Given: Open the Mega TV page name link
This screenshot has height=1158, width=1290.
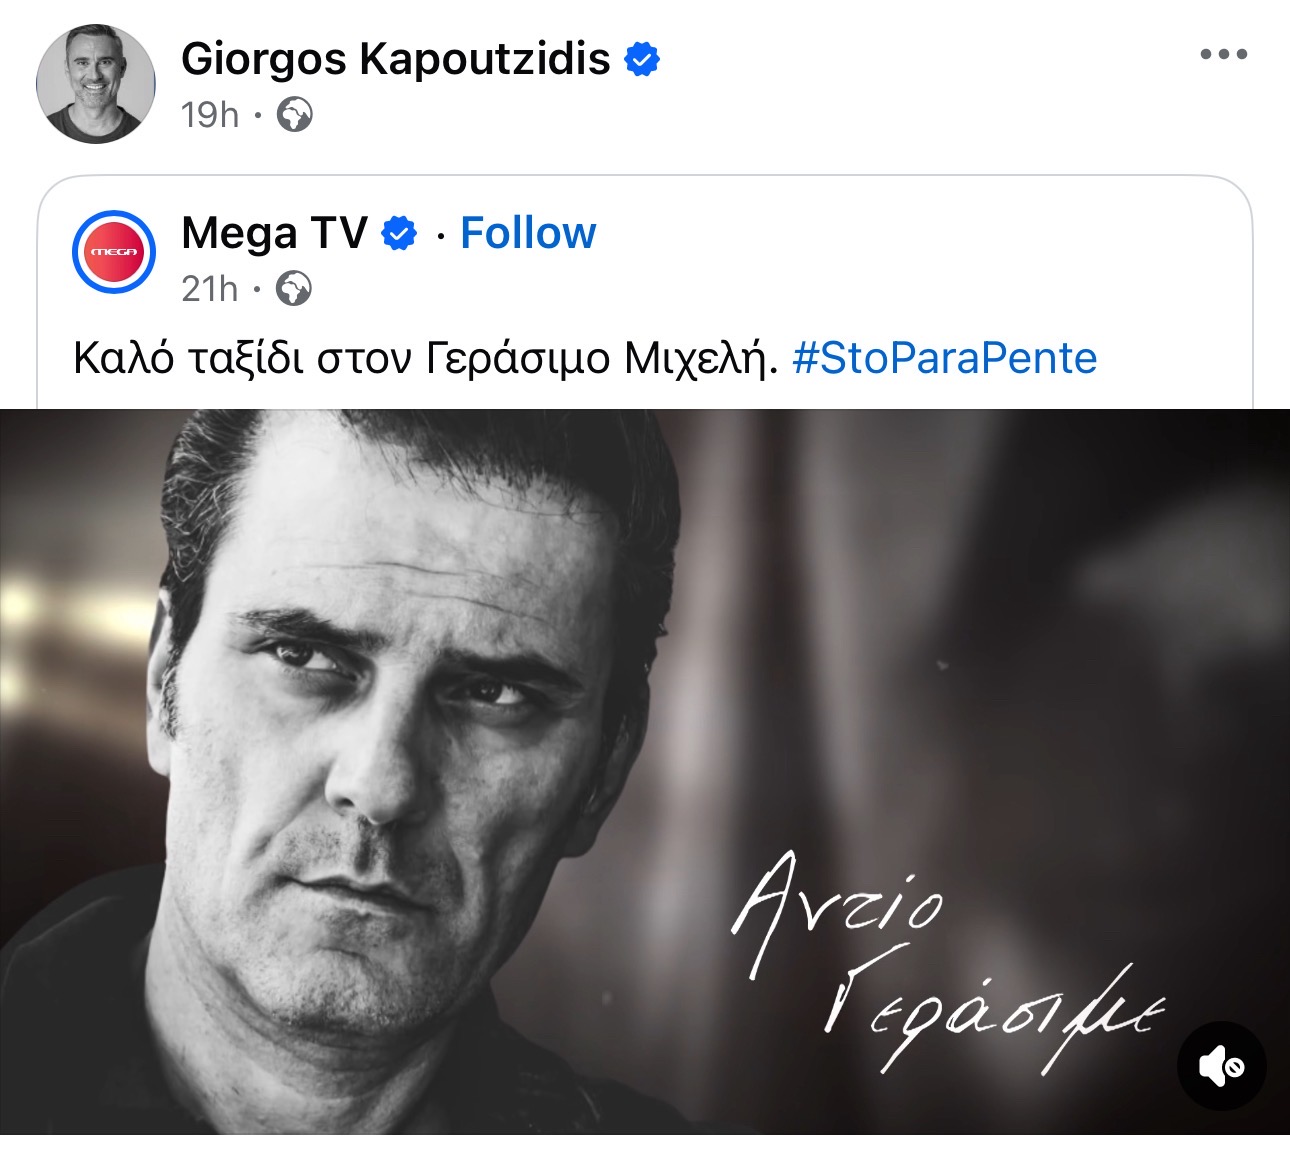Looking at the screenshot, I should [275, 233].
